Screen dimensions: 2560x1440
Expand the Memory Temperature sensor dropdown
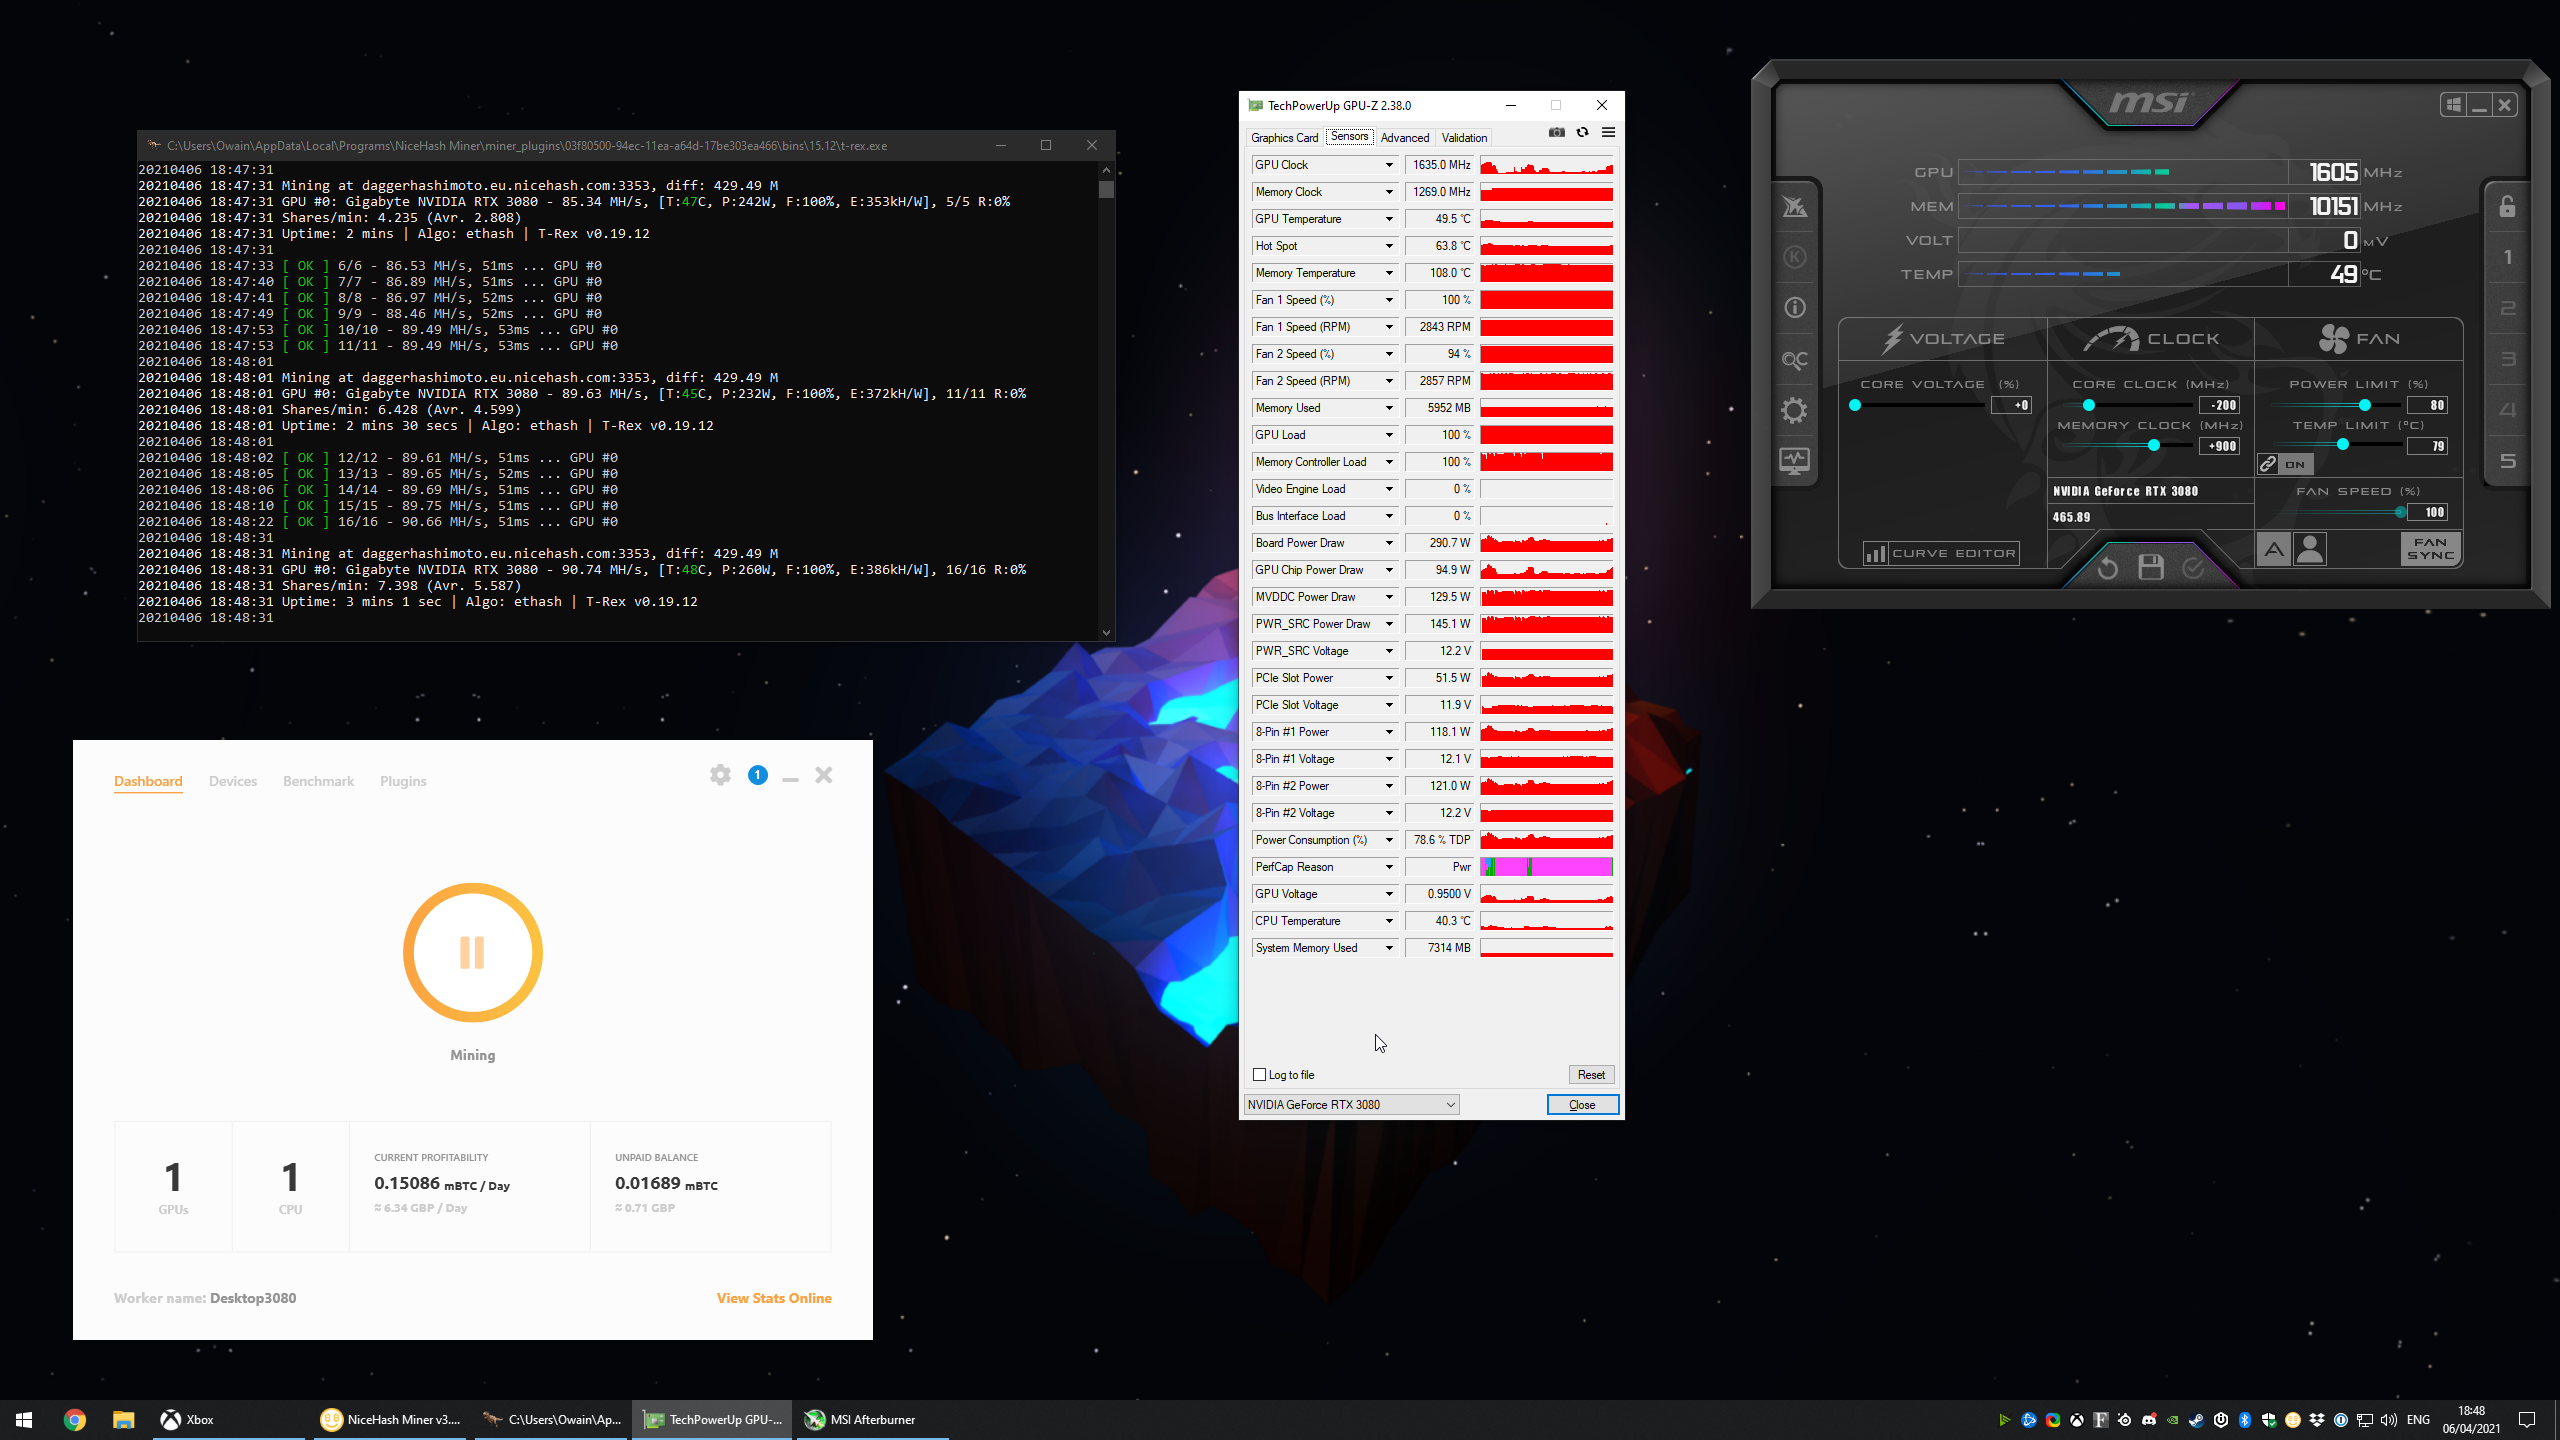pyautogui.click(x=1389, y=273)
